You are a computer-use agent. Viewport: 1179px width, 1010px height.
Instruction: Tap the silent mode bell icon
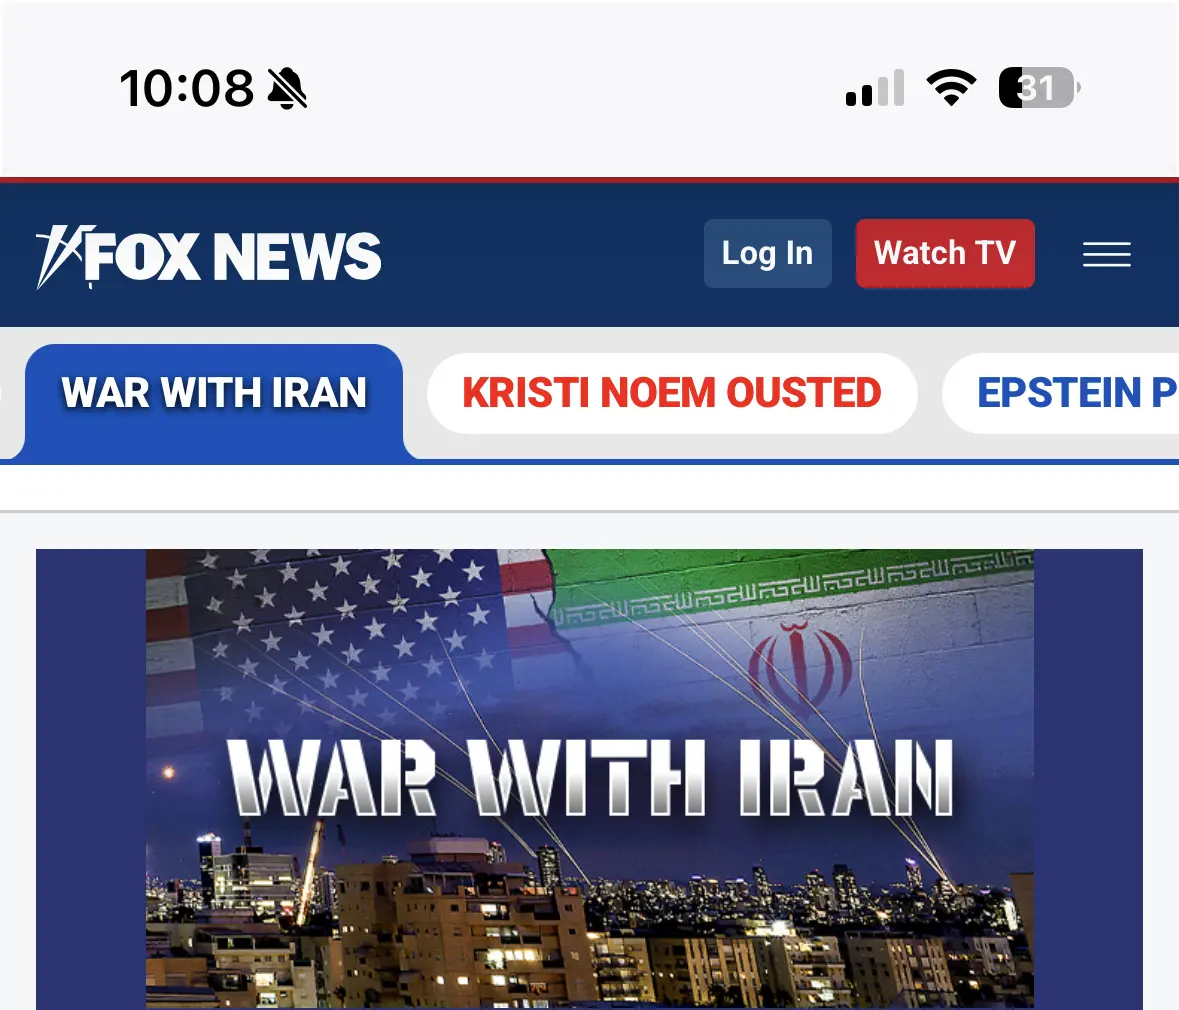287,88
